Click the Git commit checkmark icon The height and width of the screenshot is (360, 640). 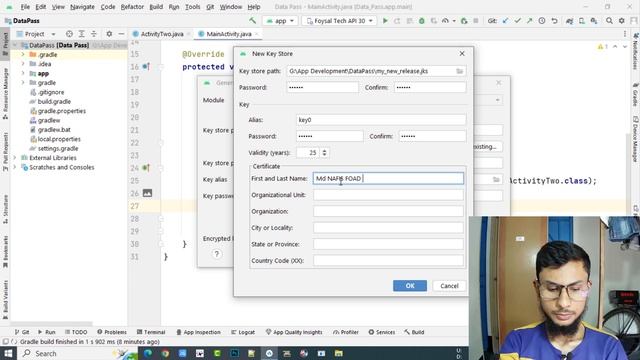518,20
